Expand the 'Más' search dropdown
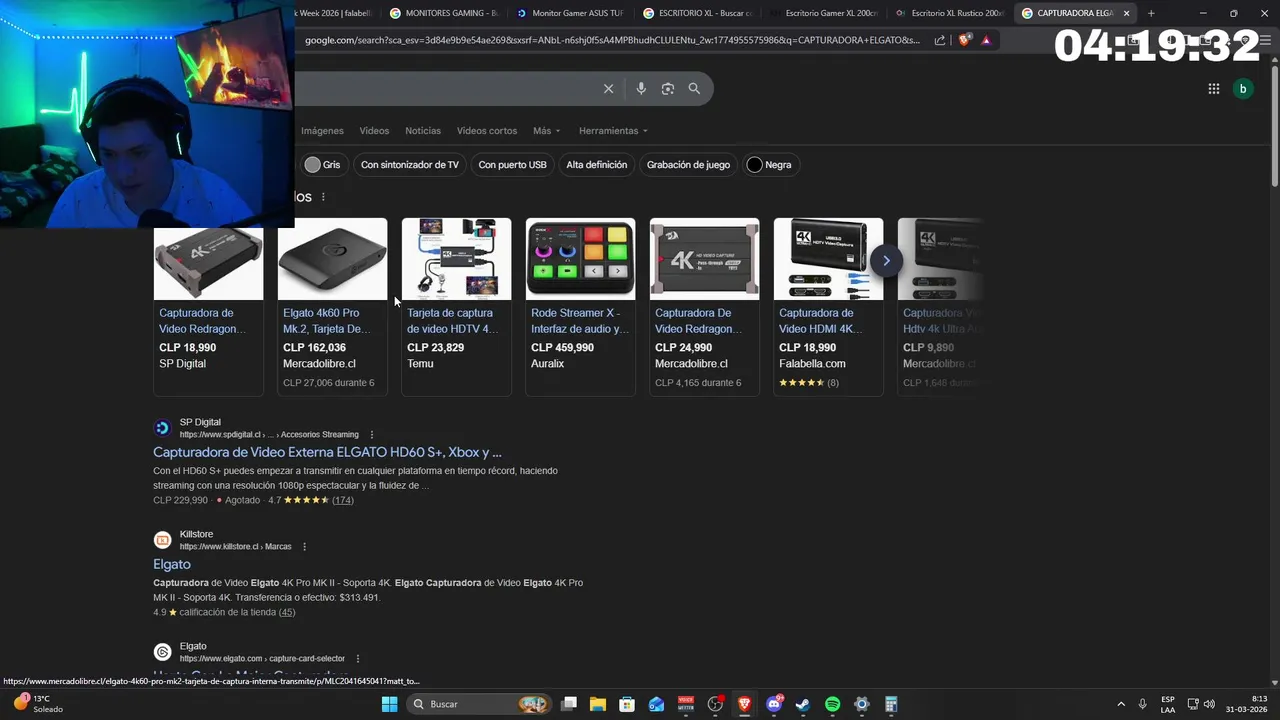Image resolution: width=1280 pixels, height=720 pixels. pyautogui.click(x=546, y=131)
